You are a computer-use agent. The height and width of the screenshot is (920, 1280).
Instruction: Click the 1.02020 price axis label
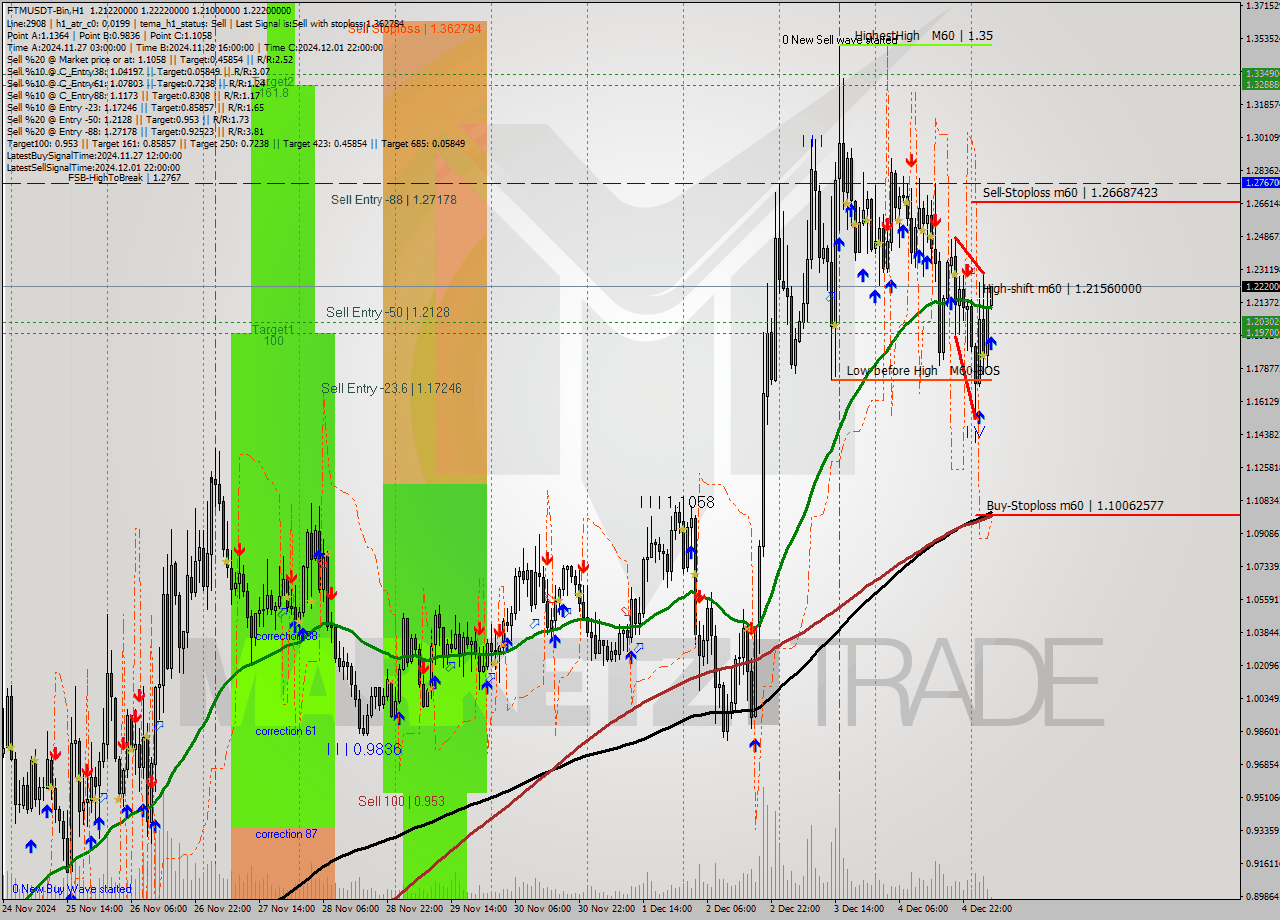coord(1262,665)
